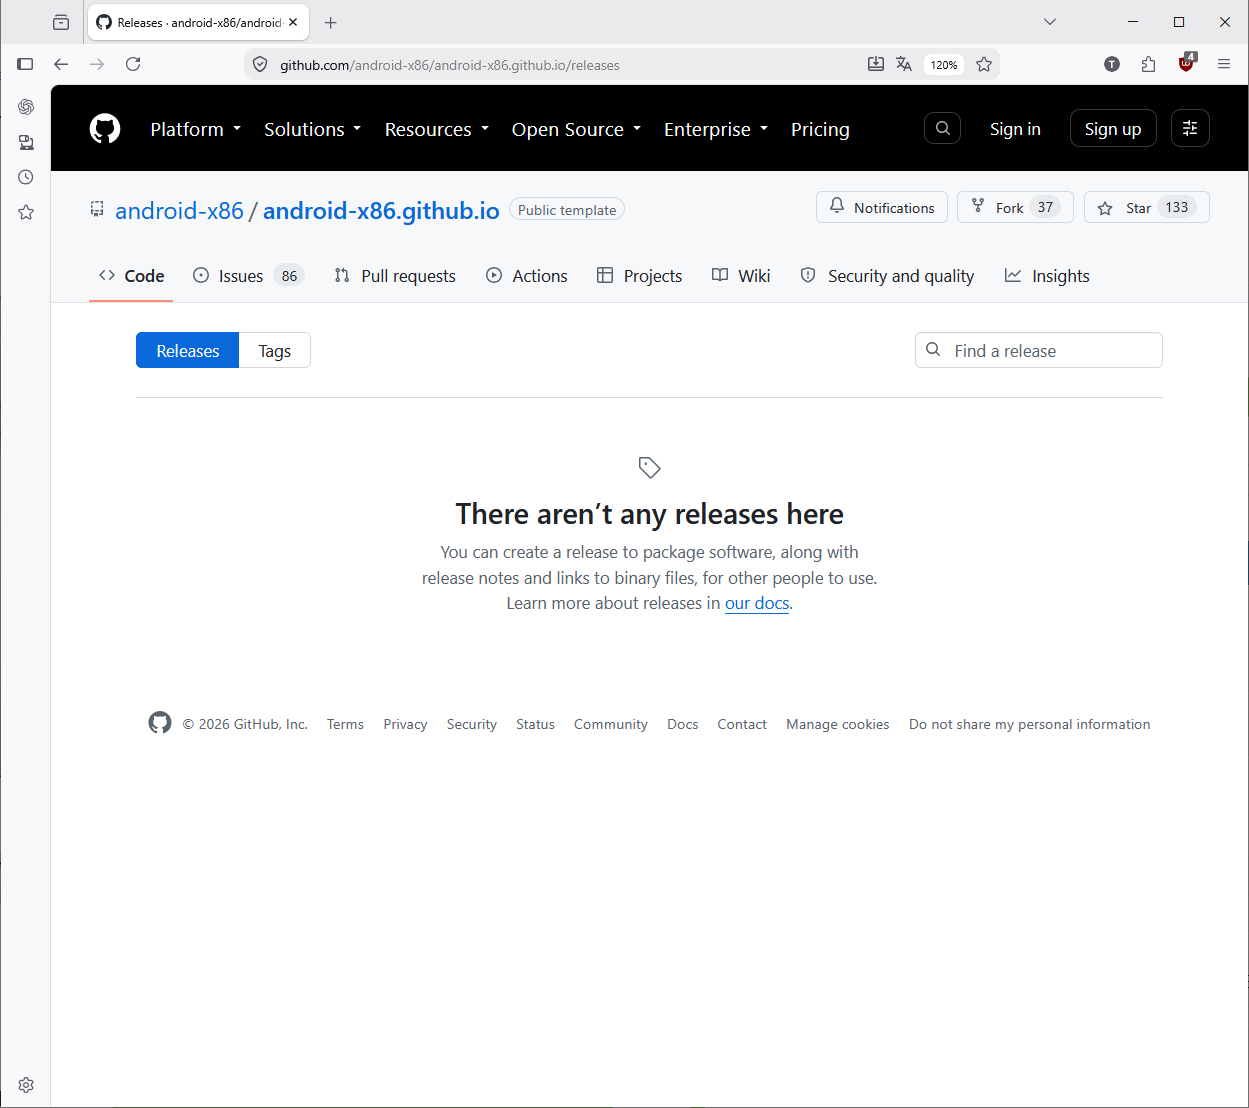Open footer Status link

coord(535,724)
